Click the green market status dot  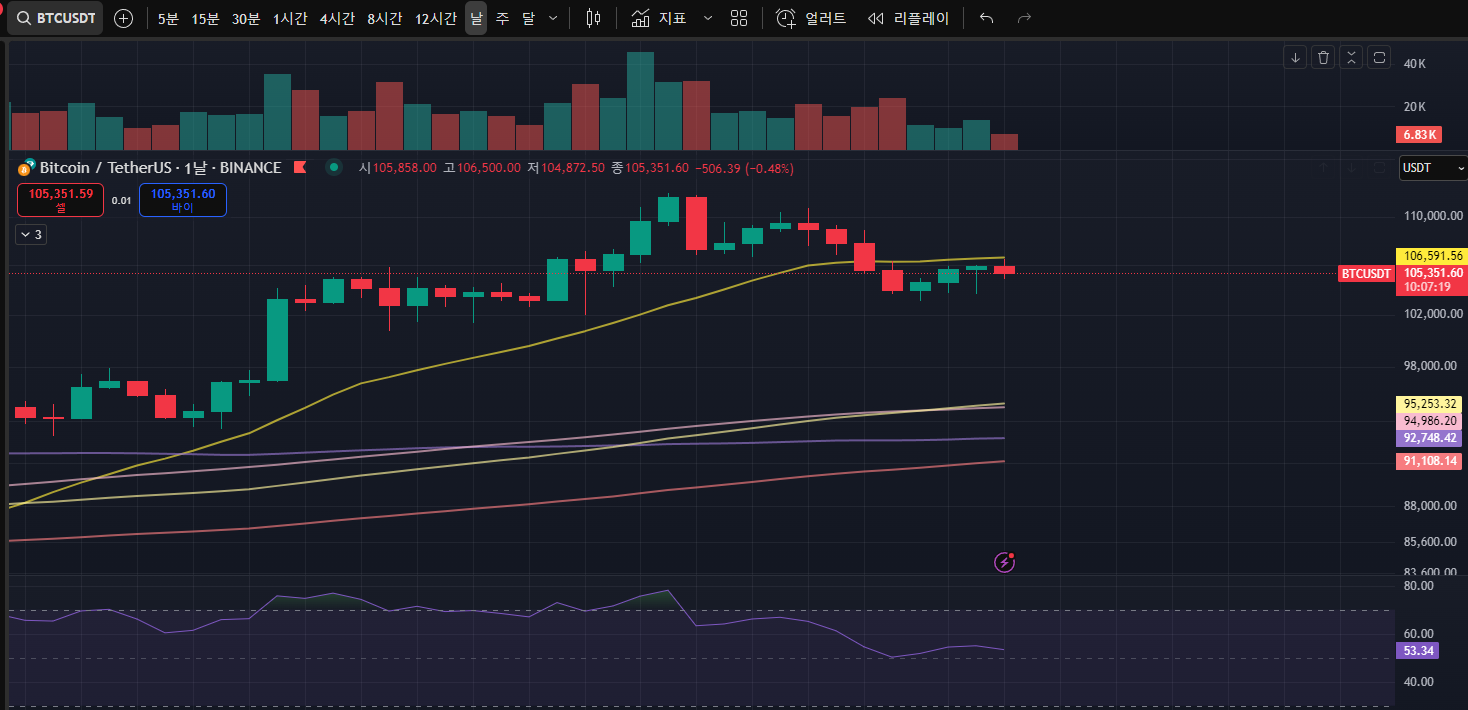tap(334, 168)
